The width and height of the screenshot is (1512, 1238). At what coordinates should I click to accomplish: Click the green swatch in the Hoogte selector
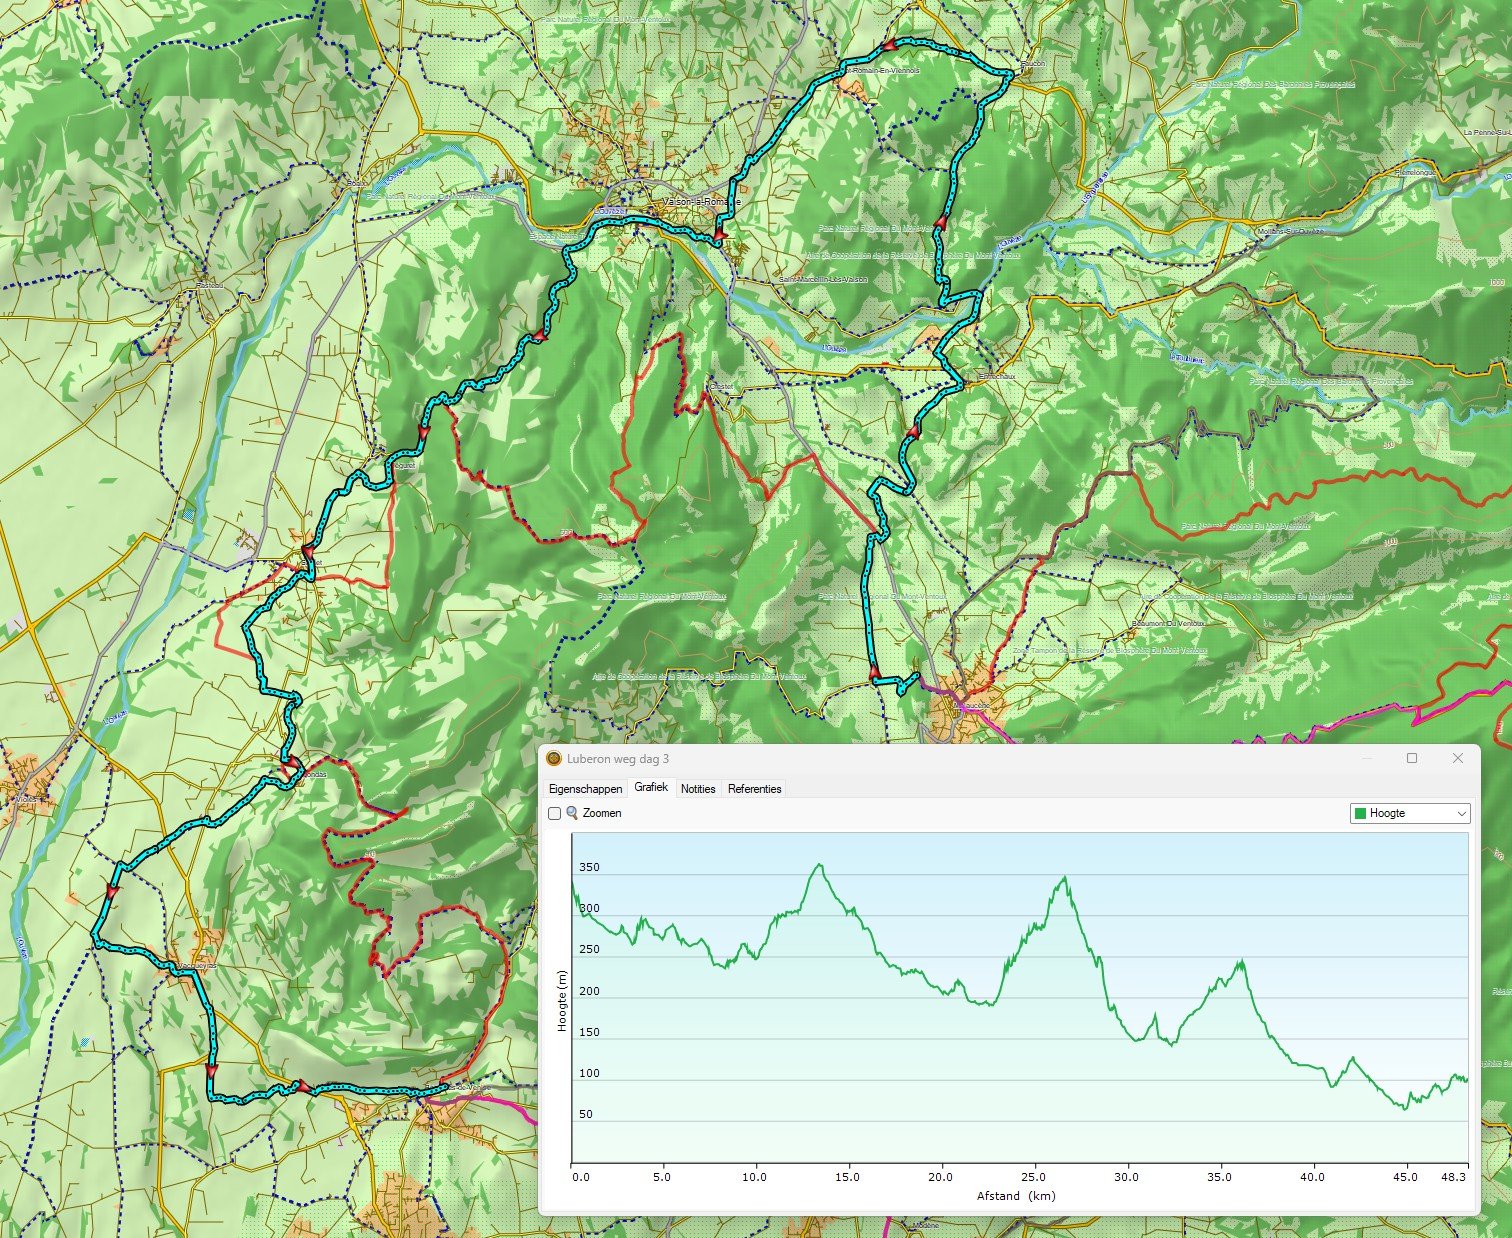pyautogui.click(x=1360, y=814)
